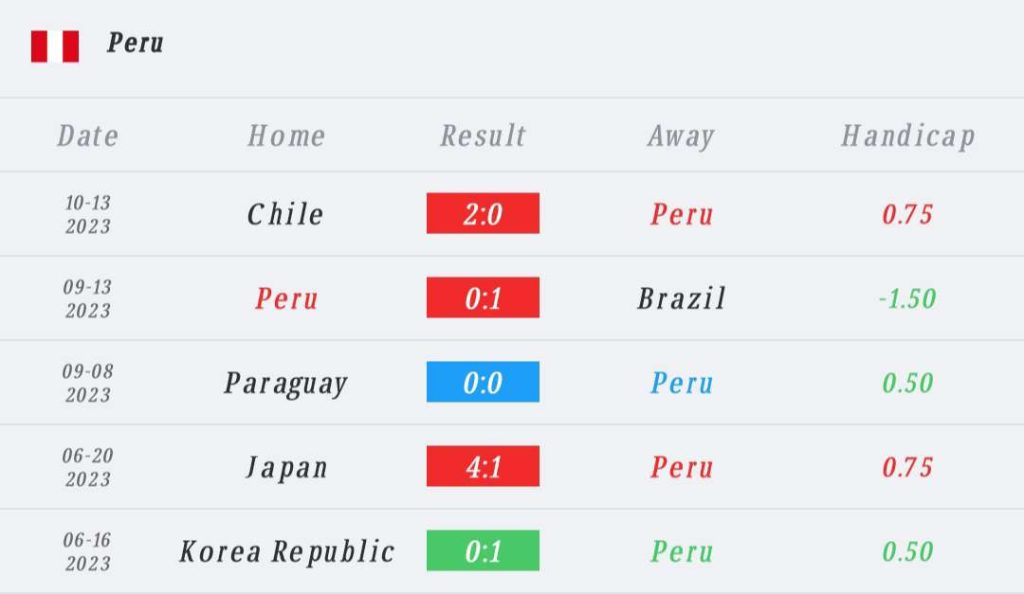The width and height of the screenshot is (1024, 594).
Task: Open the blue 0:0 result badge
Action: [483, 382]
